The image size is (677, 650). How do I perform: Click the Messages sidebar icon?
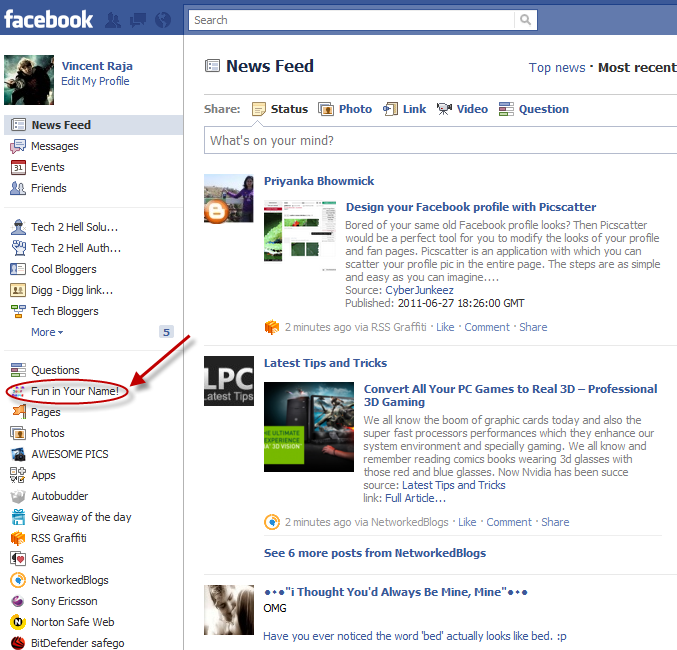pyautogui.click(x=18, y=146)
